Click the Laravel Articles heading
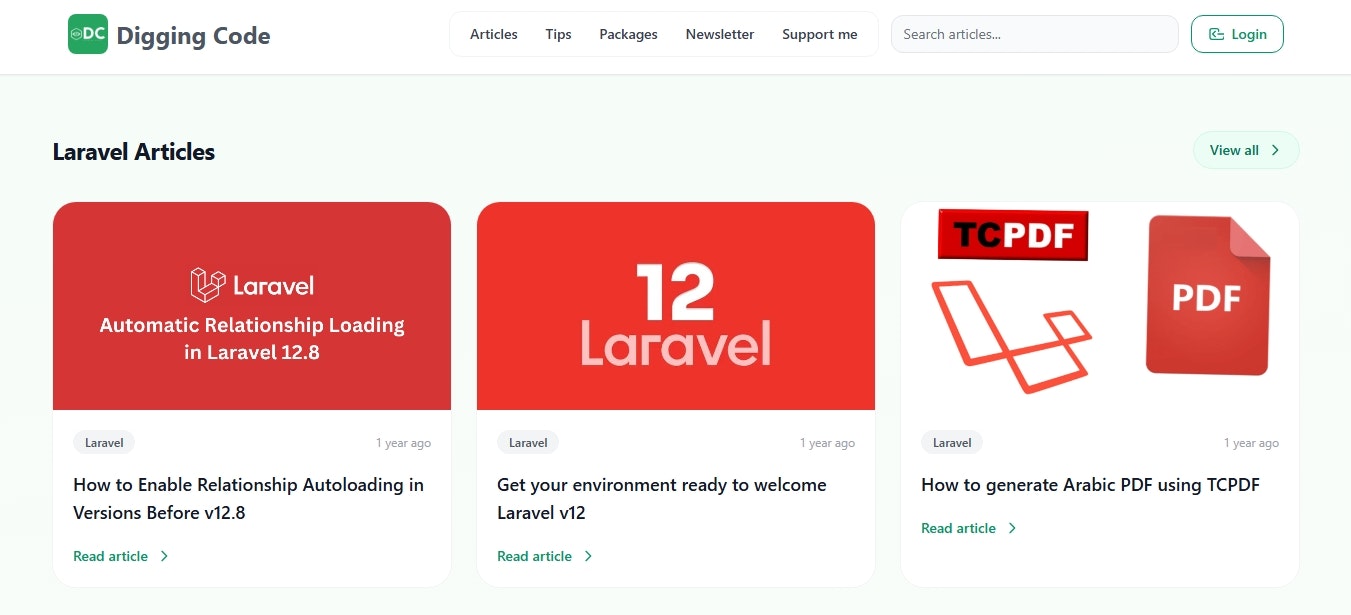This screenshot has width=1351, height=615. (134, 152)
